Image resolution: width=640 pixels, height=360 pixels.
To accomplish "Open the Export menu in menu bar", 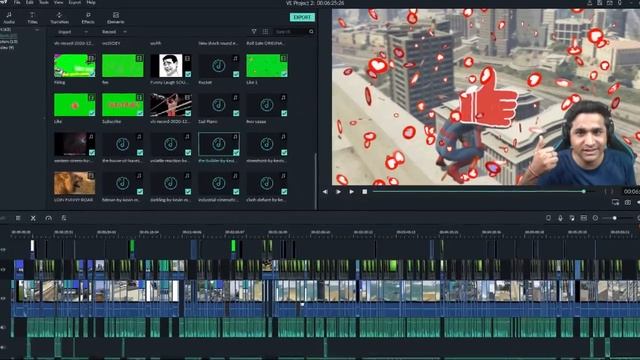I will pyautogui.click(x=75, y=2).
